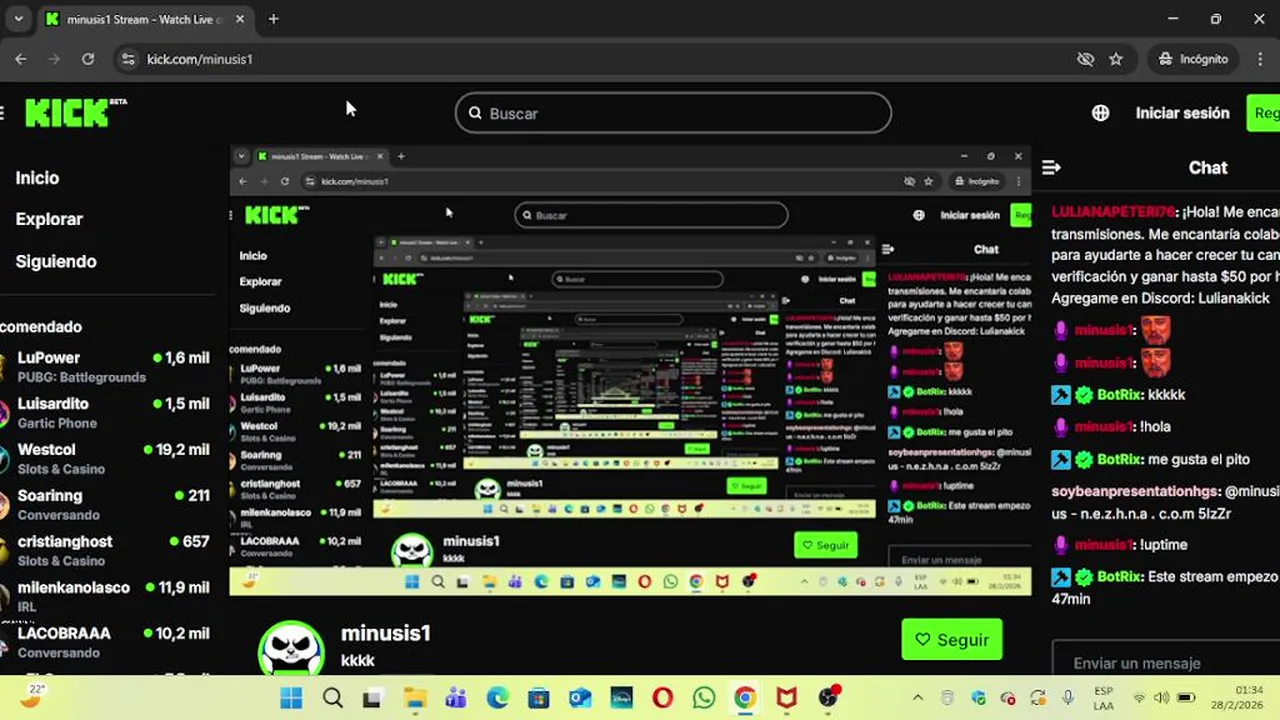1280x720 pixels.
Task: Open Luisardito channel in main recommended list
Action: pyautogui.click(x=105, y=413)
